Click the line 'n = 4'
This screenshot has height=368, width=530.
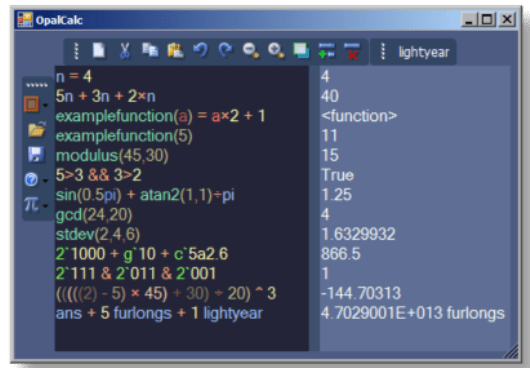[74, 77]
